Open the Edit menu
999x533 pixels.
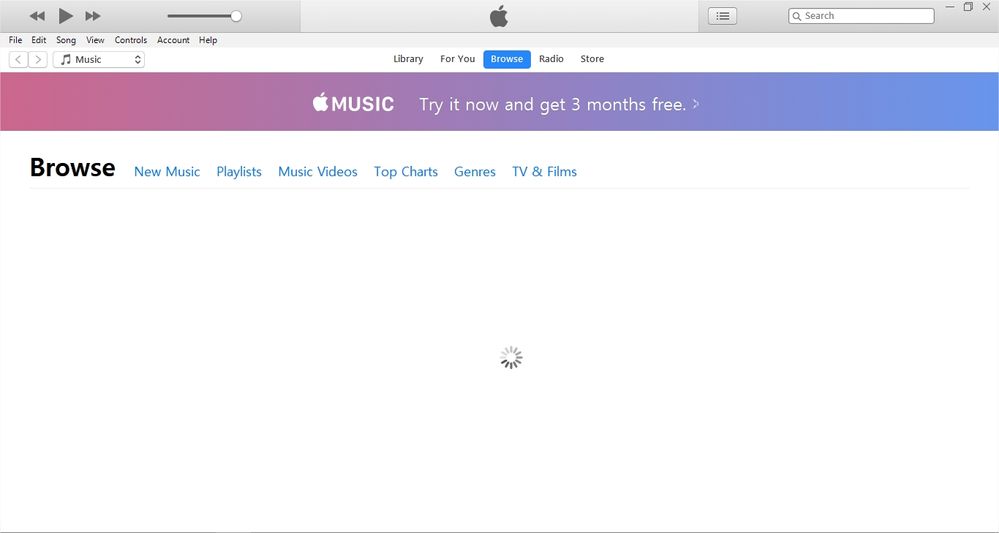(39, 39)
